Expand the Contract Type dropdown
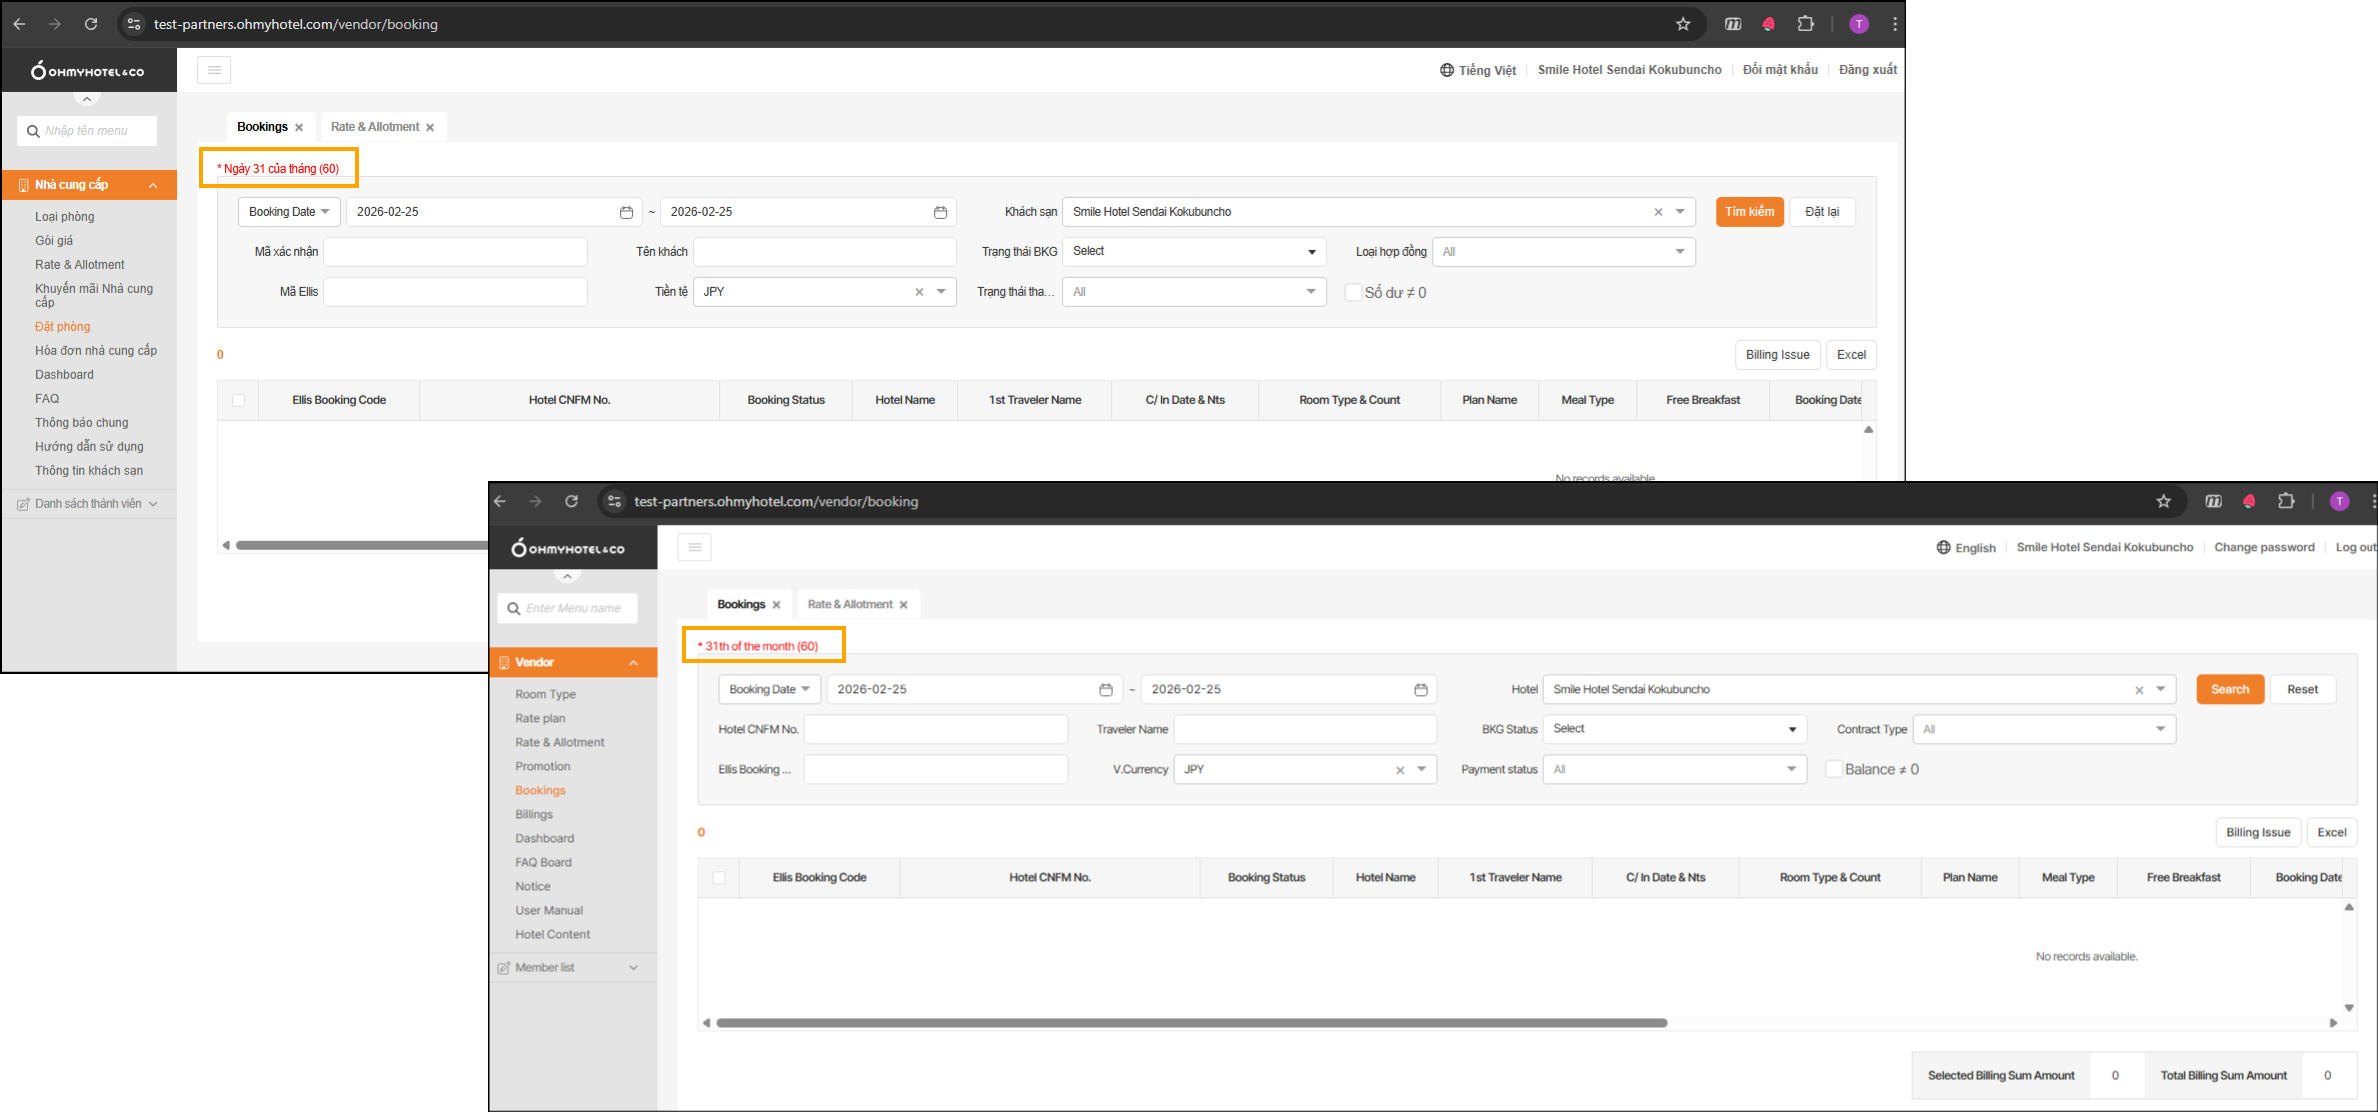Image resolution: width=2378 pixels, height=1112 pixels. coord(2043,729)
